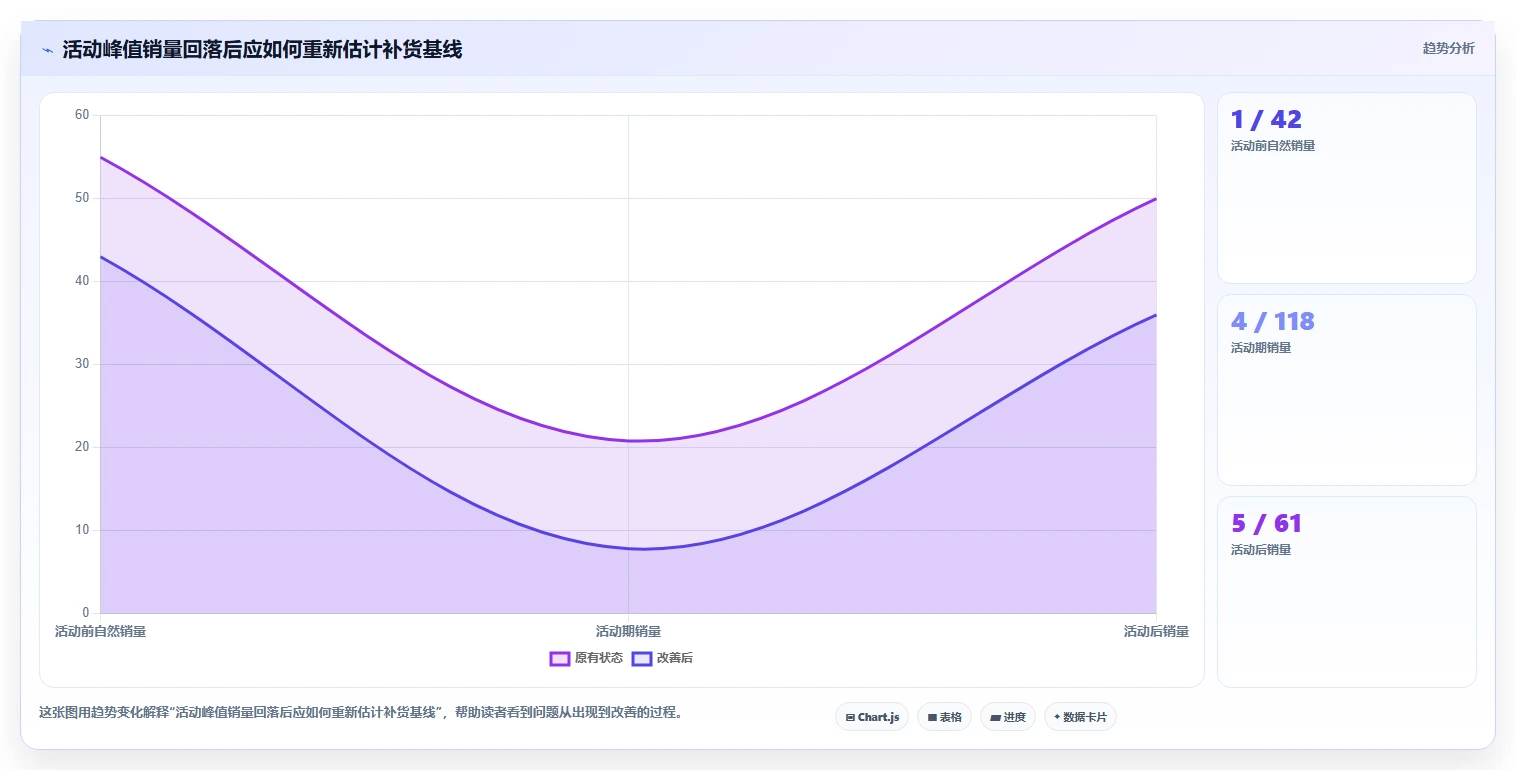Image resolution: width=1516 pixels, height=770 pixels.
Task: Click the y-axis value 10
Action: pos(82,530)
